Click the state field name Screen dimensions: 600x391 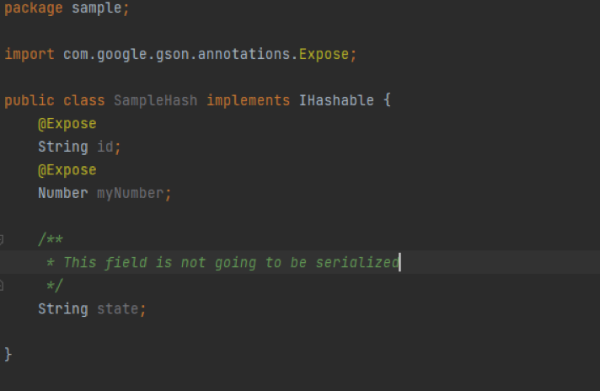pyautogui.click(x=117, y=309)
